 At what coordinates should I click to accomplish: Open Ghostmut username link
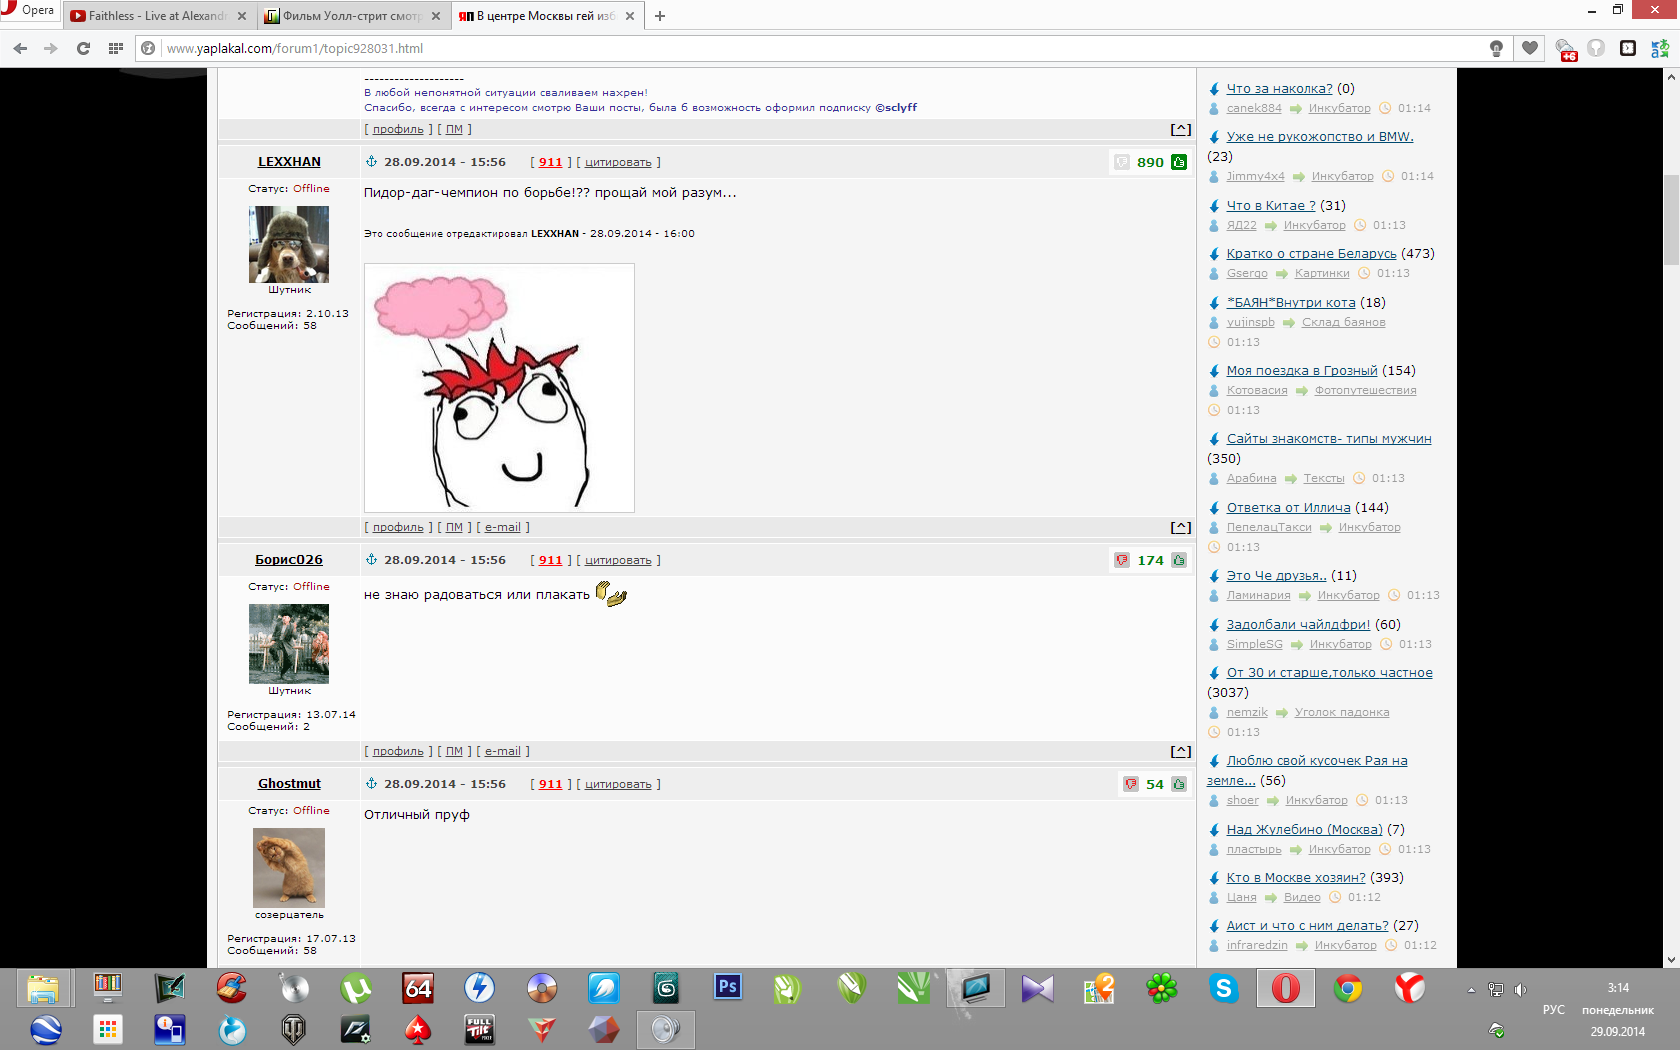[x=289, y=784]
